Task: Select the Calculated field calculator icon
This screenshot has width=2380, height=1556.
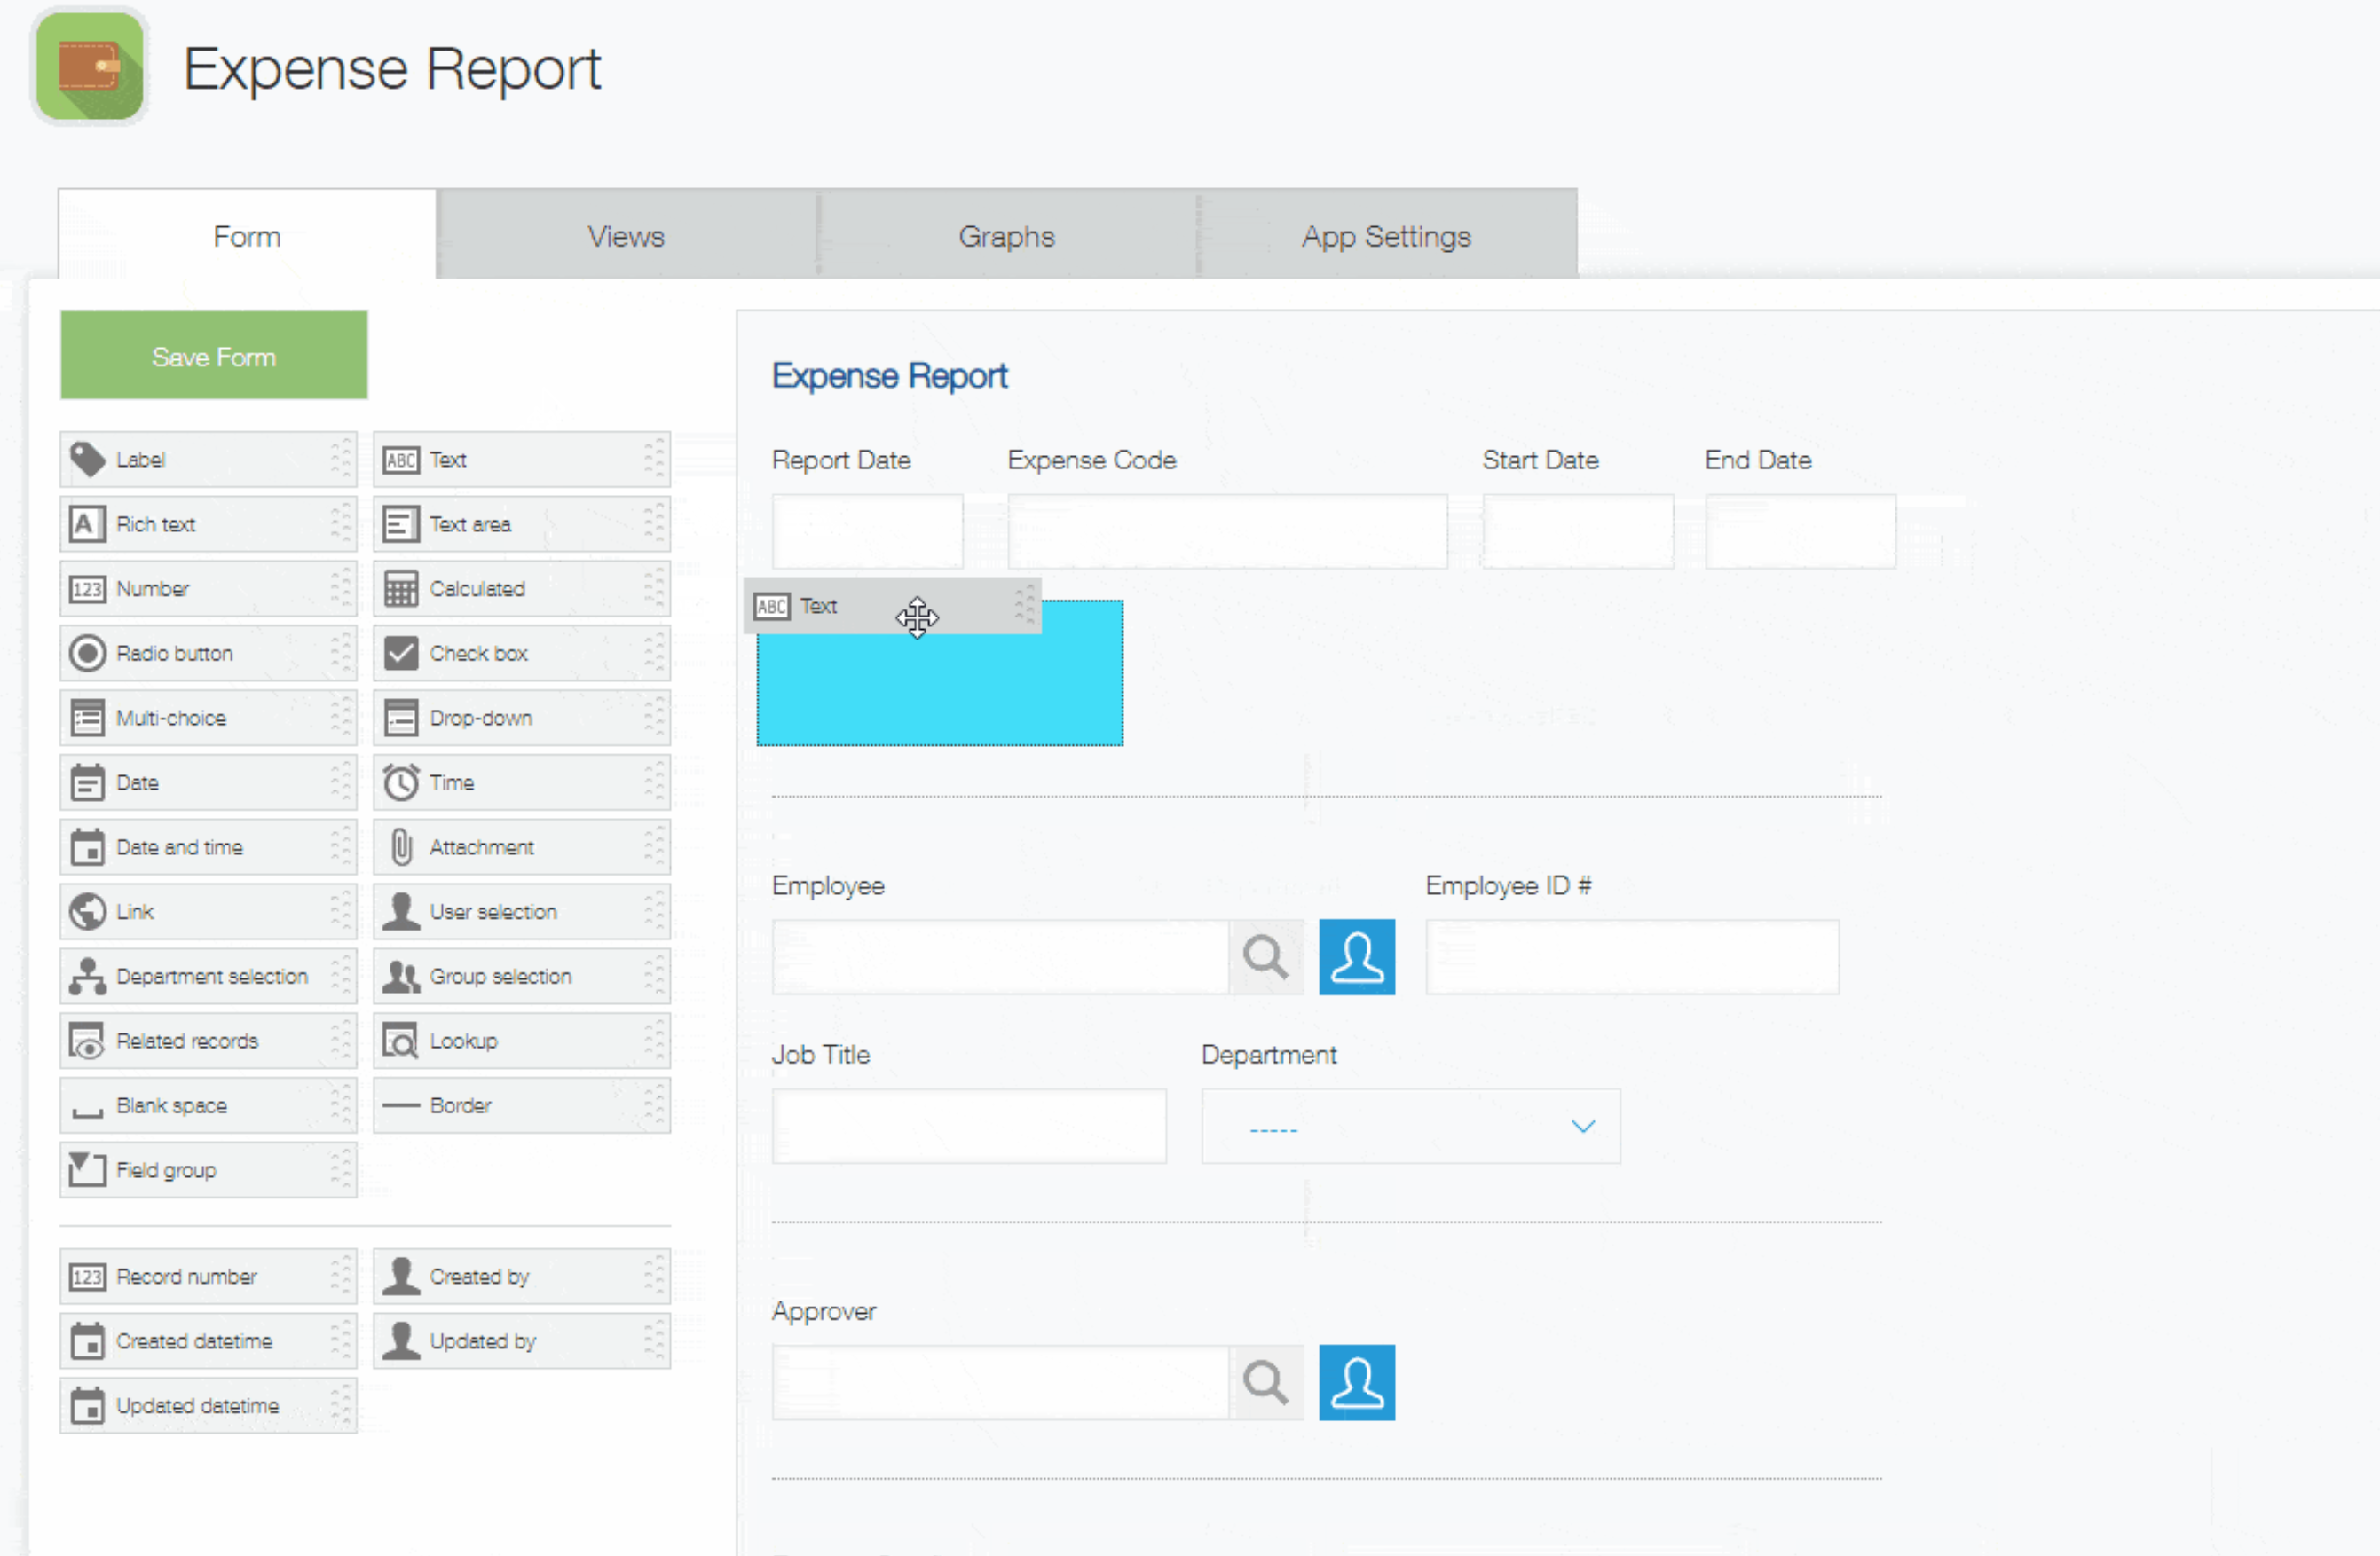Action: coord(401,589)
